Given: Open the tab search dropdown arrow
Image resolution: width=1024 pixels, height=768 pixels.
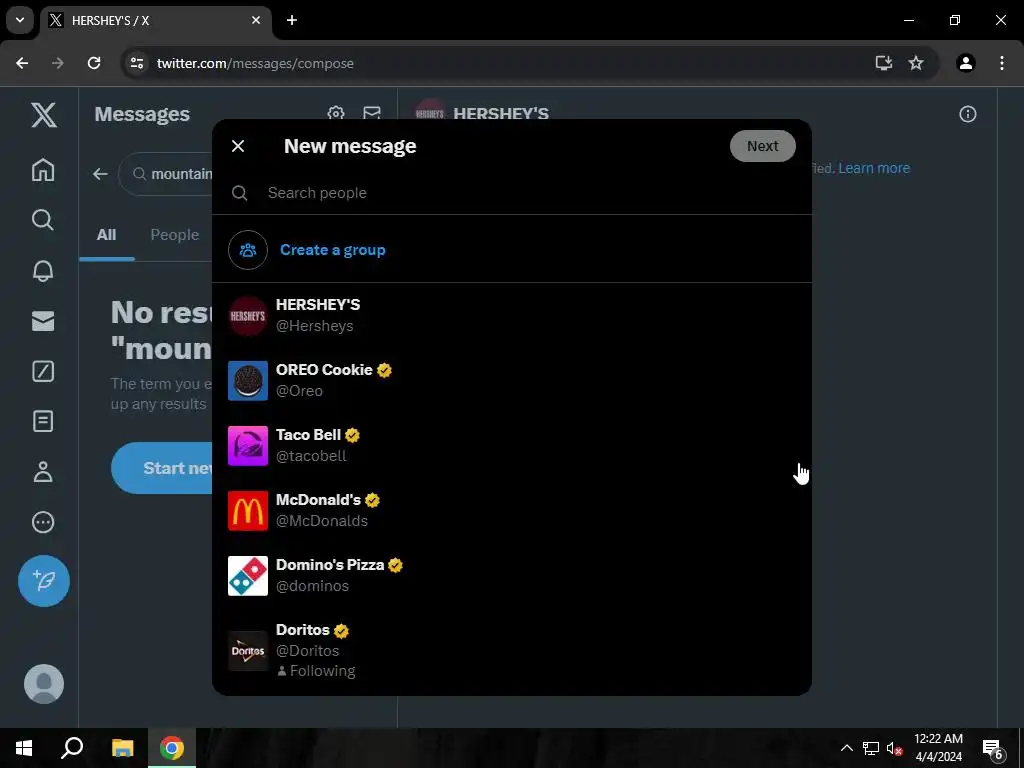Looking at the screenshot, I should coord(20,20).
